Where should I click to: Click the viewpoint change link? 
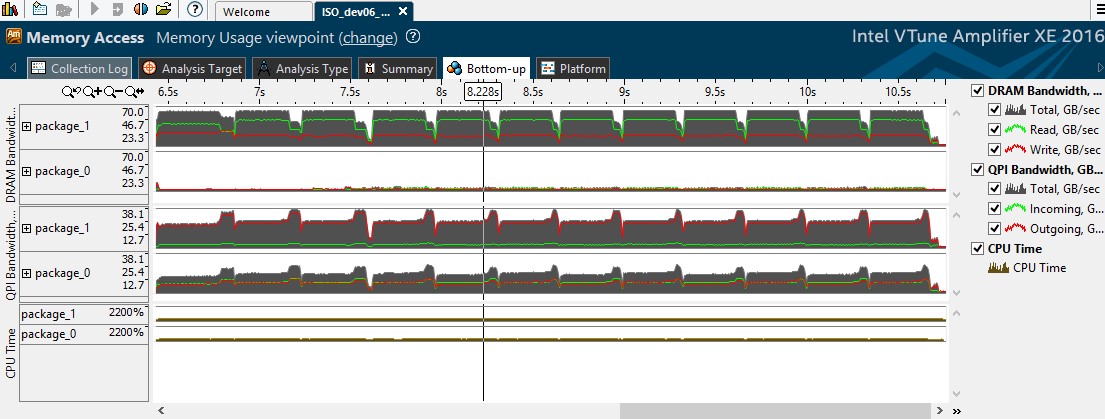pyautogui.click(x=368, y=38)
